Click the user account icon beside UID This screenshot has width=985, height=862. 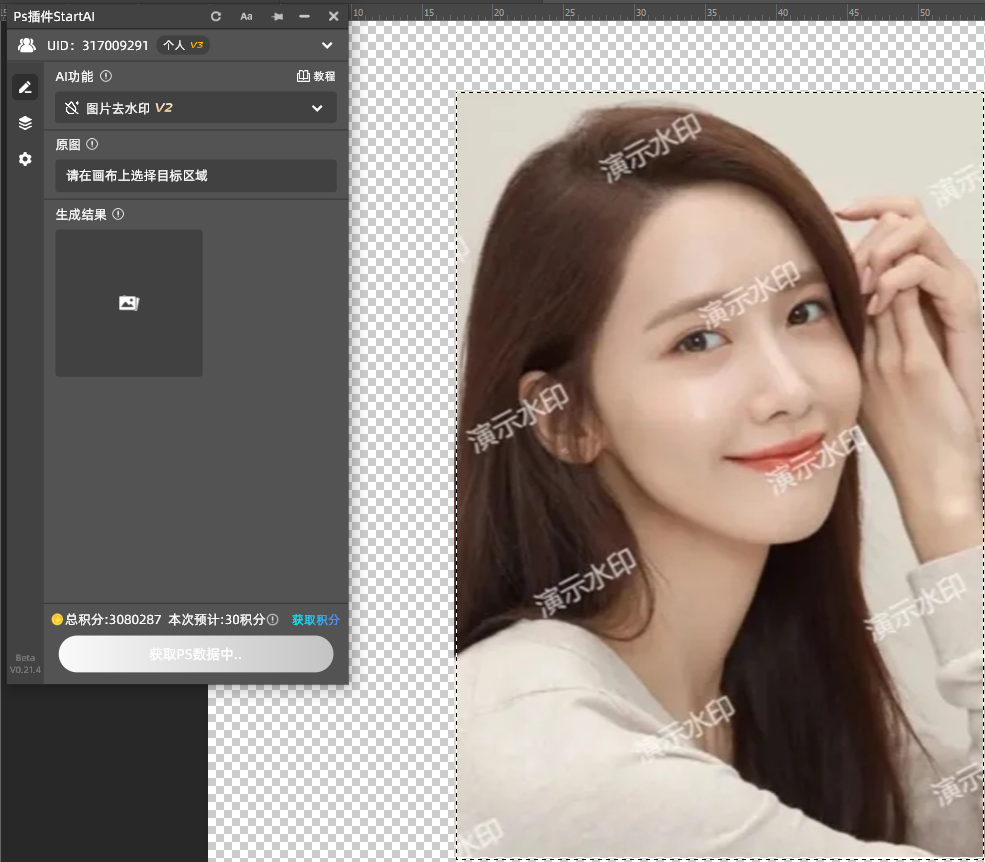click(27, 45)
